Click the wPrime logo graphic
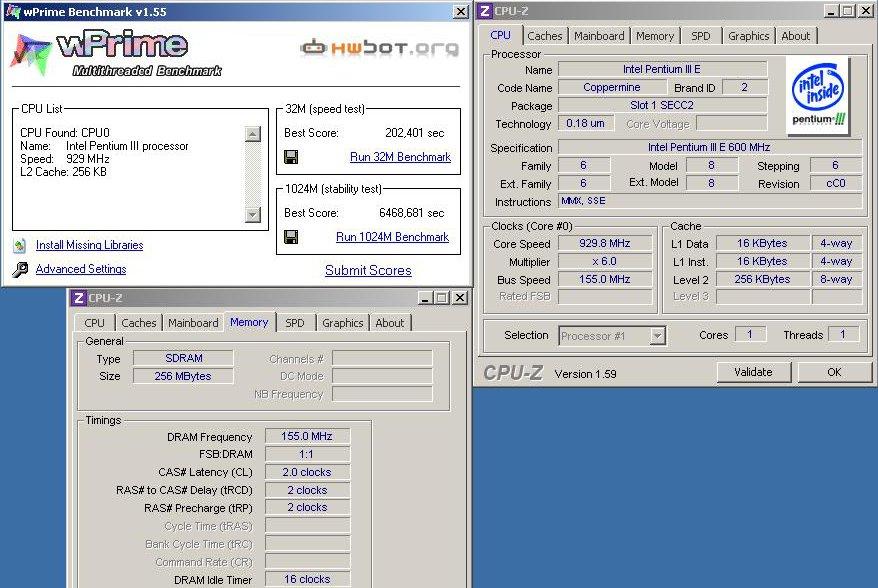This screenshot has height=588, width=878. coord(116,55)
